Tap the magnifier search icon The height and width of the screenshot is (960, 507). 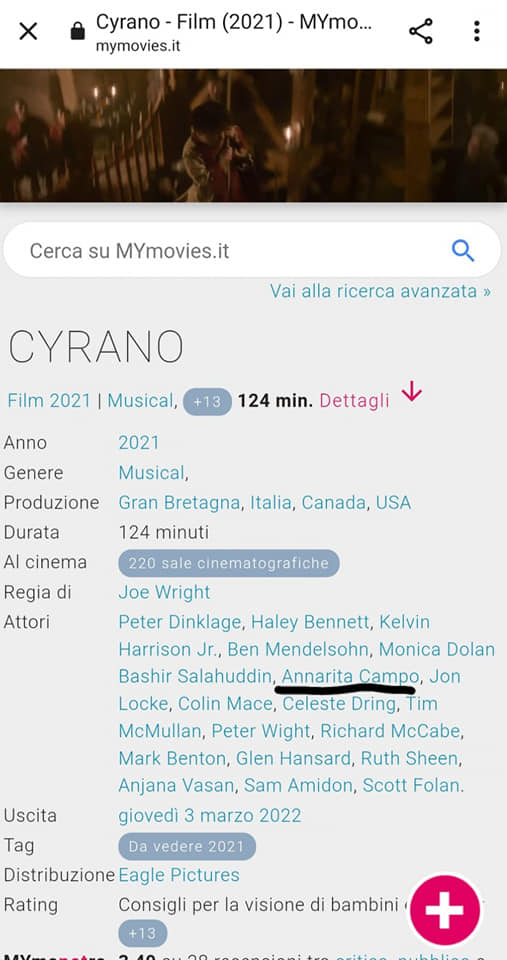(463, 250)
